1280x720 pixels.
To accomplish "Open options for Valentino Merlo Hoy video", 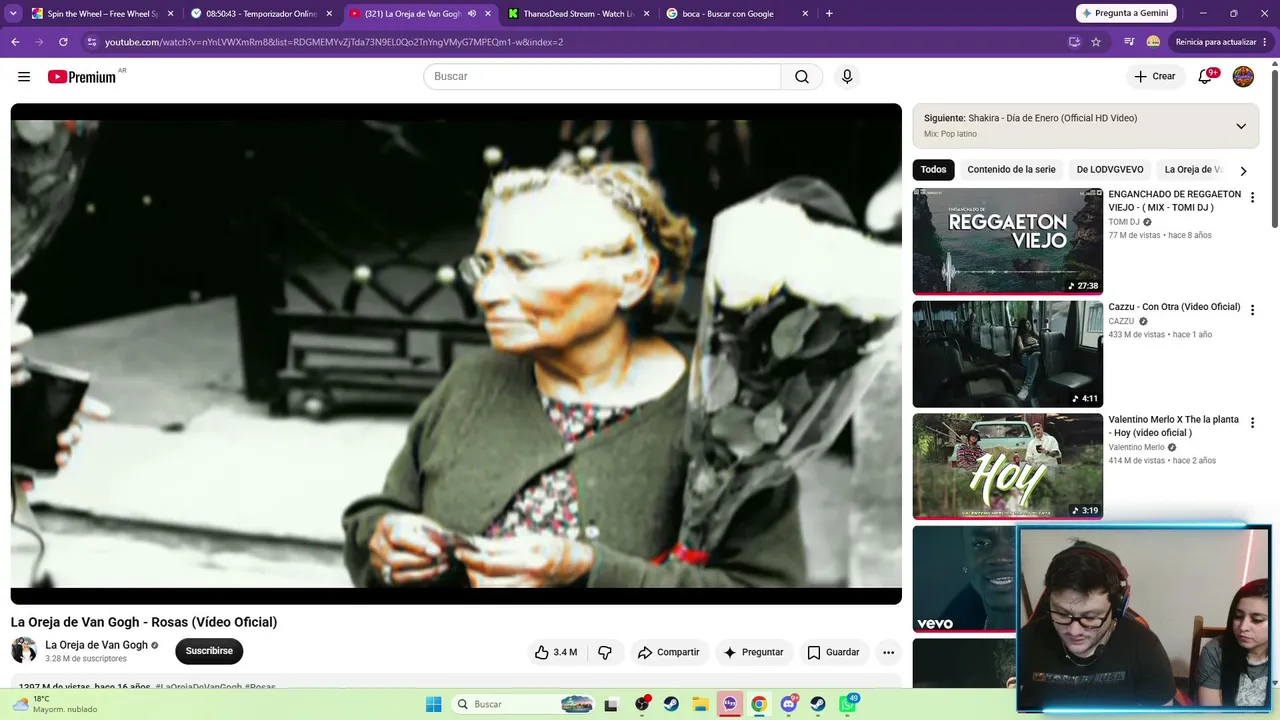I will (x=1252, y=423).
